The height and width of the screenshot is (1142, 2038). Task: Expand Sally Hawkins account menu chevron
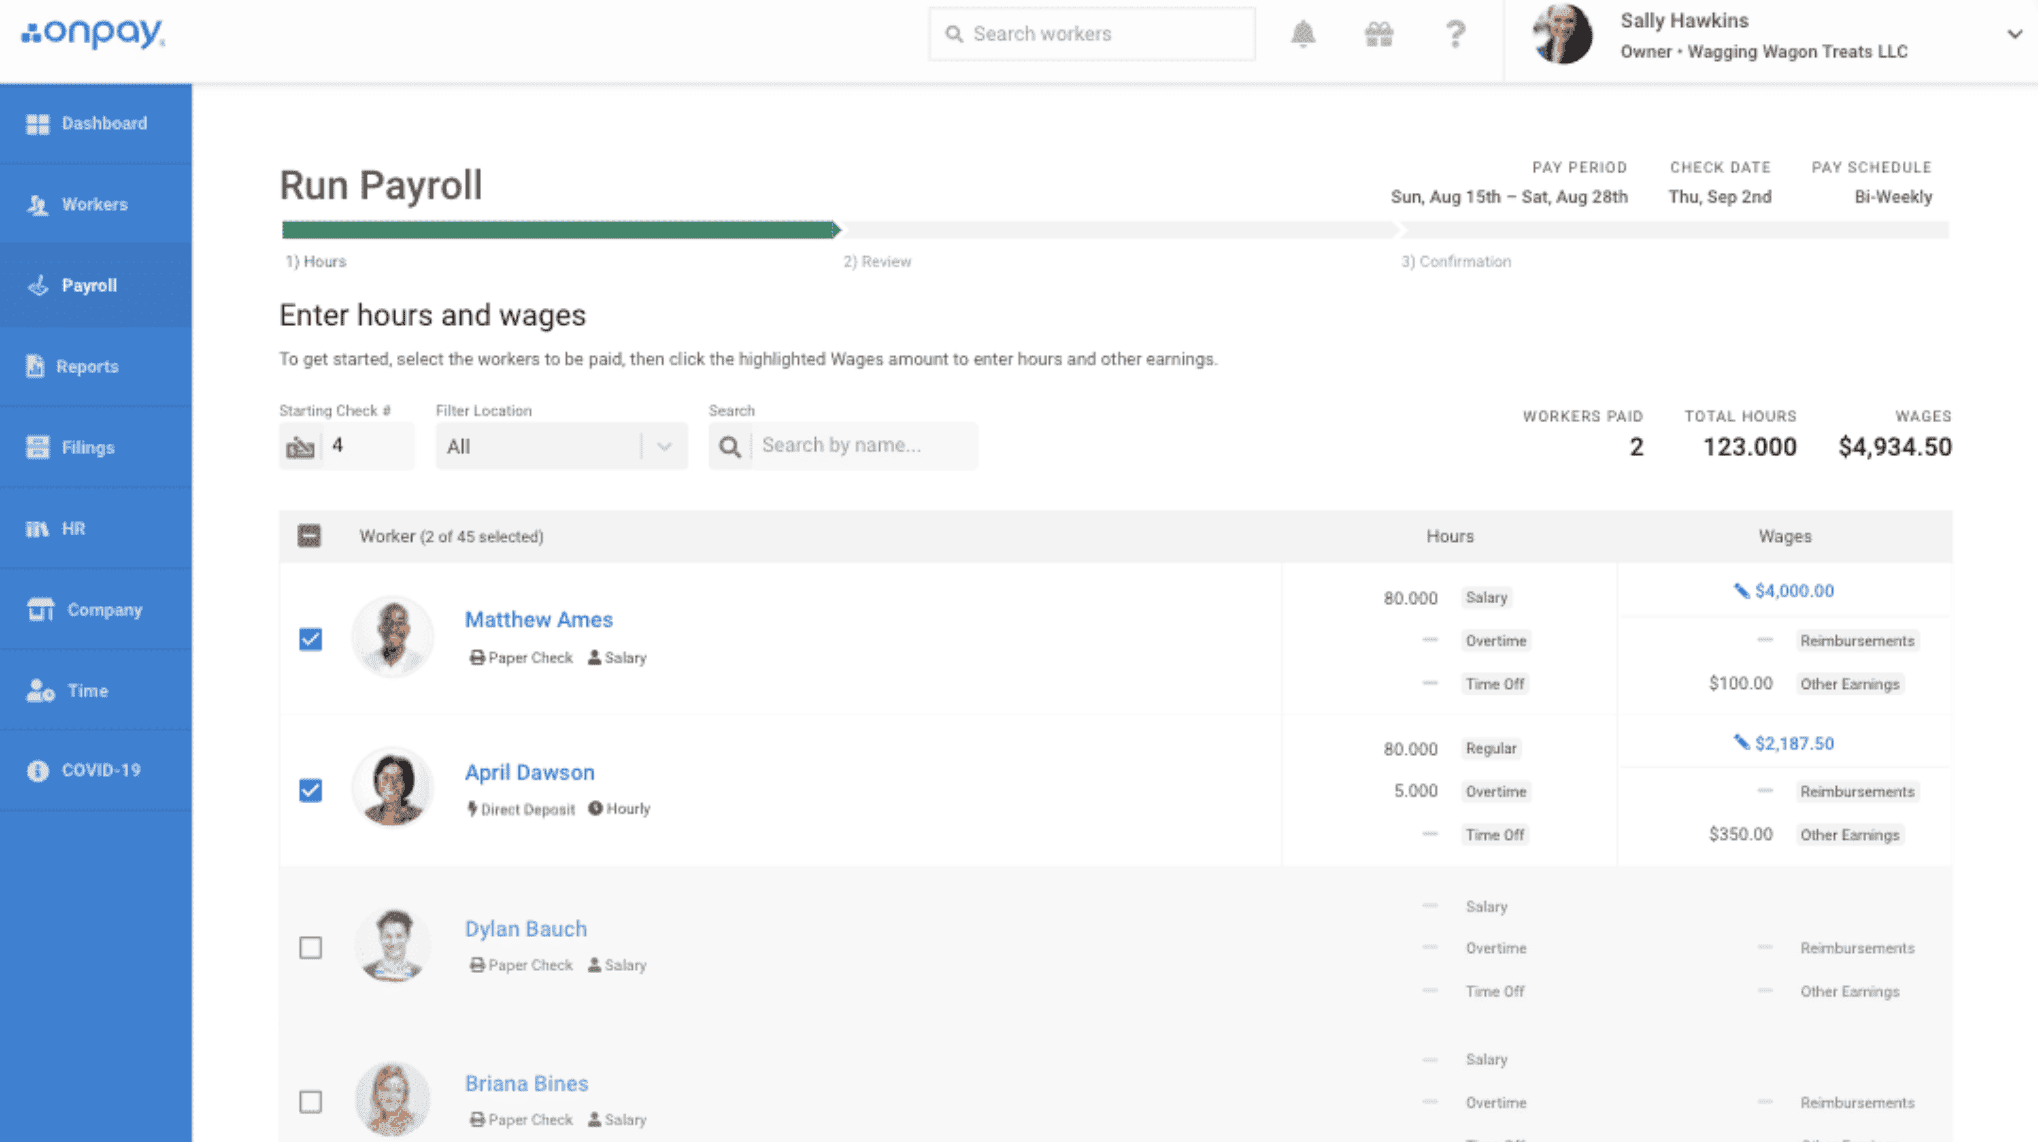pyautogui.click(x=2014, y=34)
